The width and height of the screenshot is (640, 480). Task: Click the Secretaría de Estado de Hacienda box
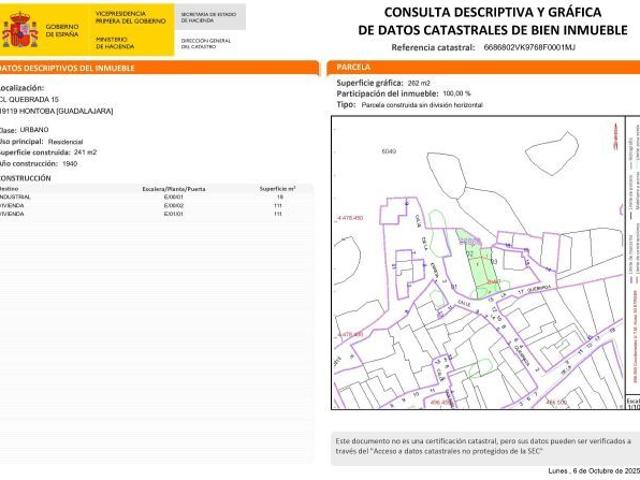(209, 15)
